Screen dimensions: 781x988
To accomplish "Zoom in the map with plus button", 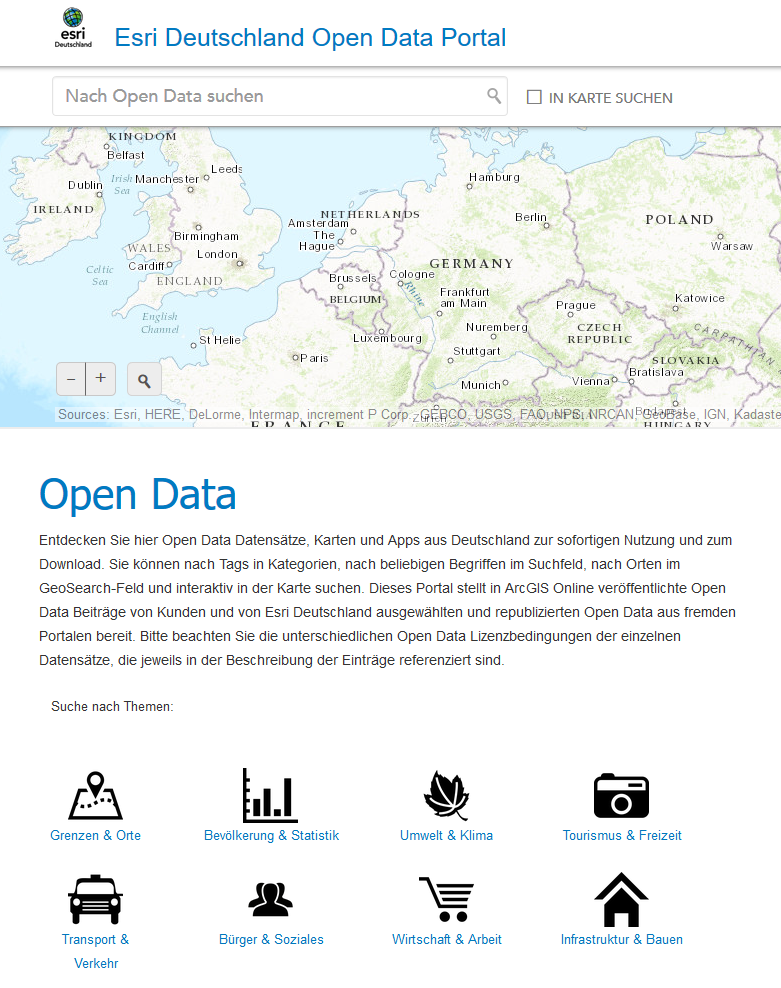I will [x=101, y=379].
